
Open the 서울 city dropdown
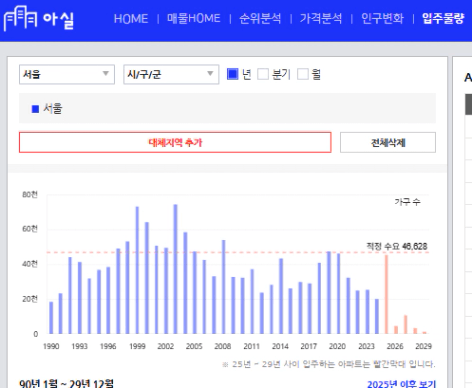coord(67,74)
